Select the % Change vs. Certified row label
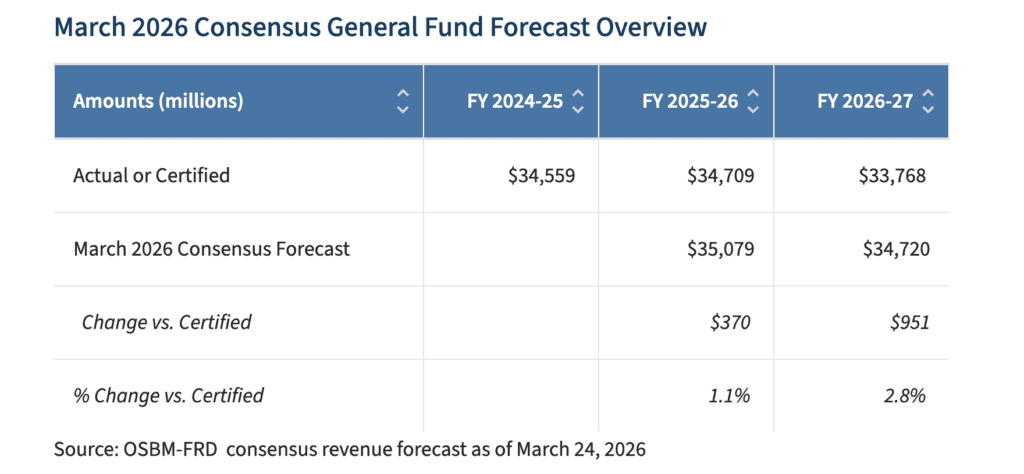This screenshot has width=1024, height=474. [x=168, y=395]
